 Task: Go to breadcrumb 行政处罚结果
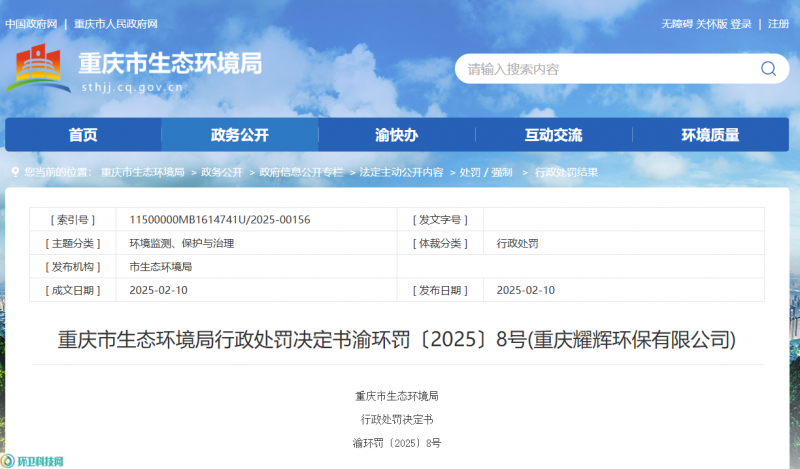tap(566, 172)
